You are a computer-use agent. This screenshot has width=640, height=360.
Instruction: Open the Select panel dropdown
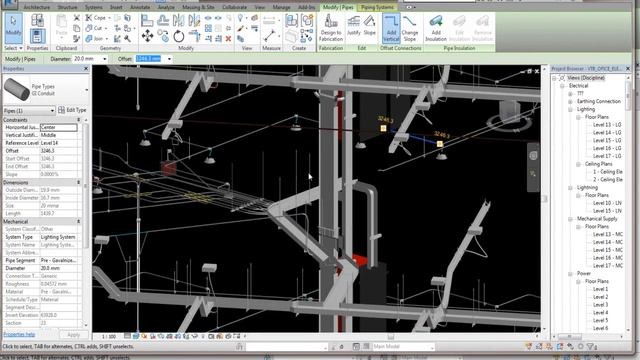click(x=13, y=48)
